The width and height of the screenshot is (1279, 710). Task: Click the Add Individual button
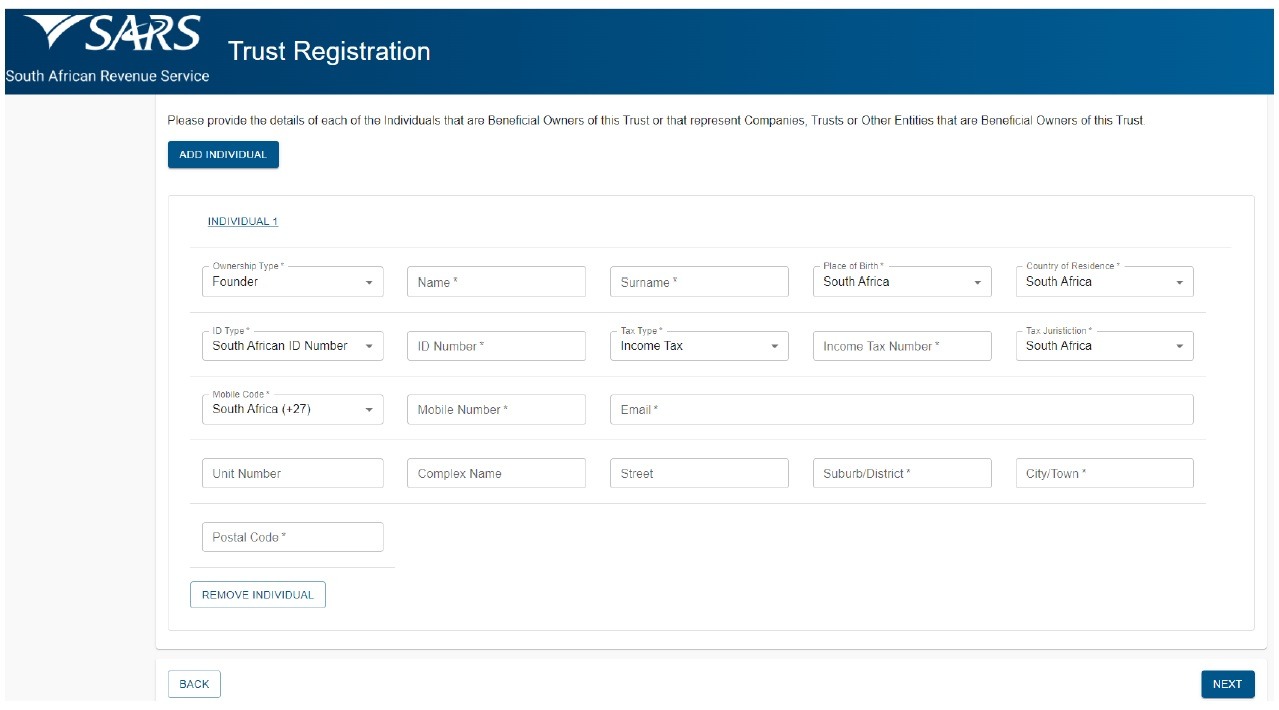point(223,155)
